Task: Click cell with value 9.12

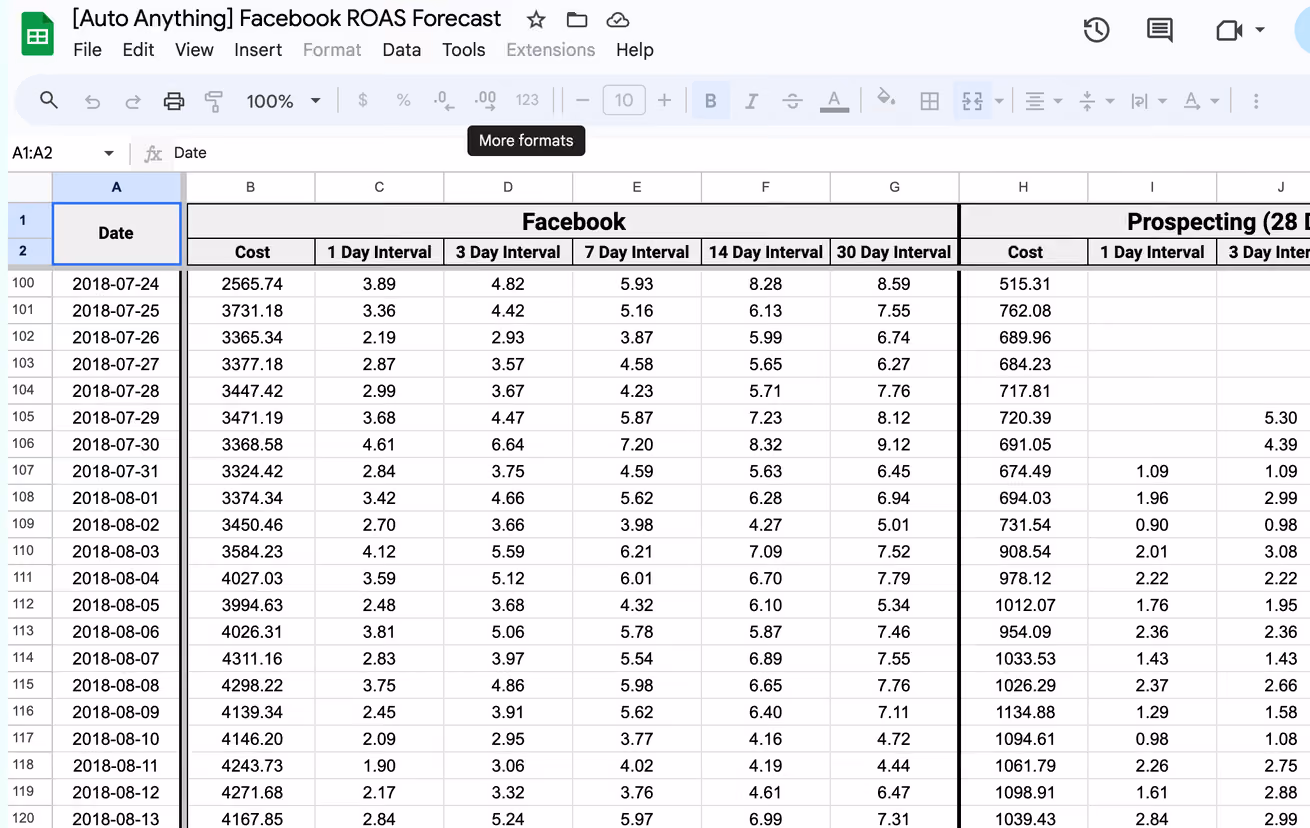Action: pyautogui.click(x=894, y=444)
